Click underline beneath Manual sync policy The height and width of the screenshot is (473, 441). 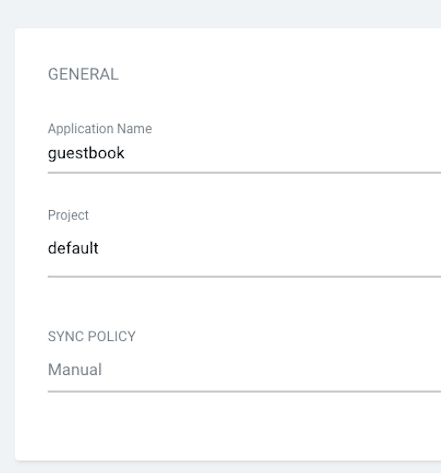click(244, 391)
